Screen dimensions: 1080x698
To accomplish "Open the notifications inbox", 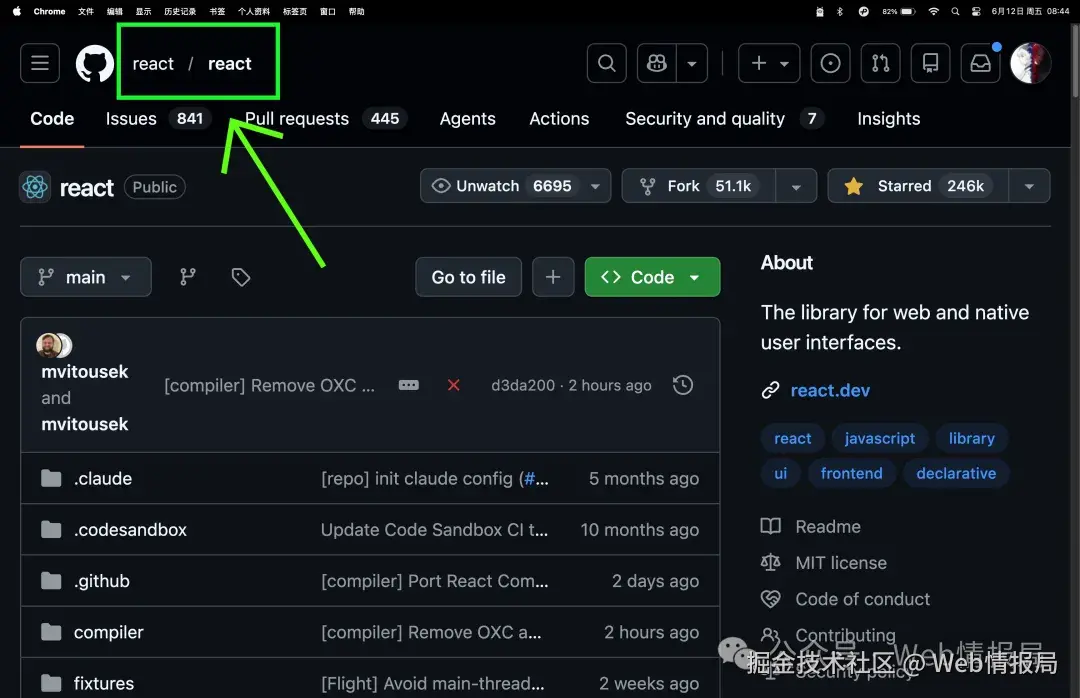I will coord(981,63).
